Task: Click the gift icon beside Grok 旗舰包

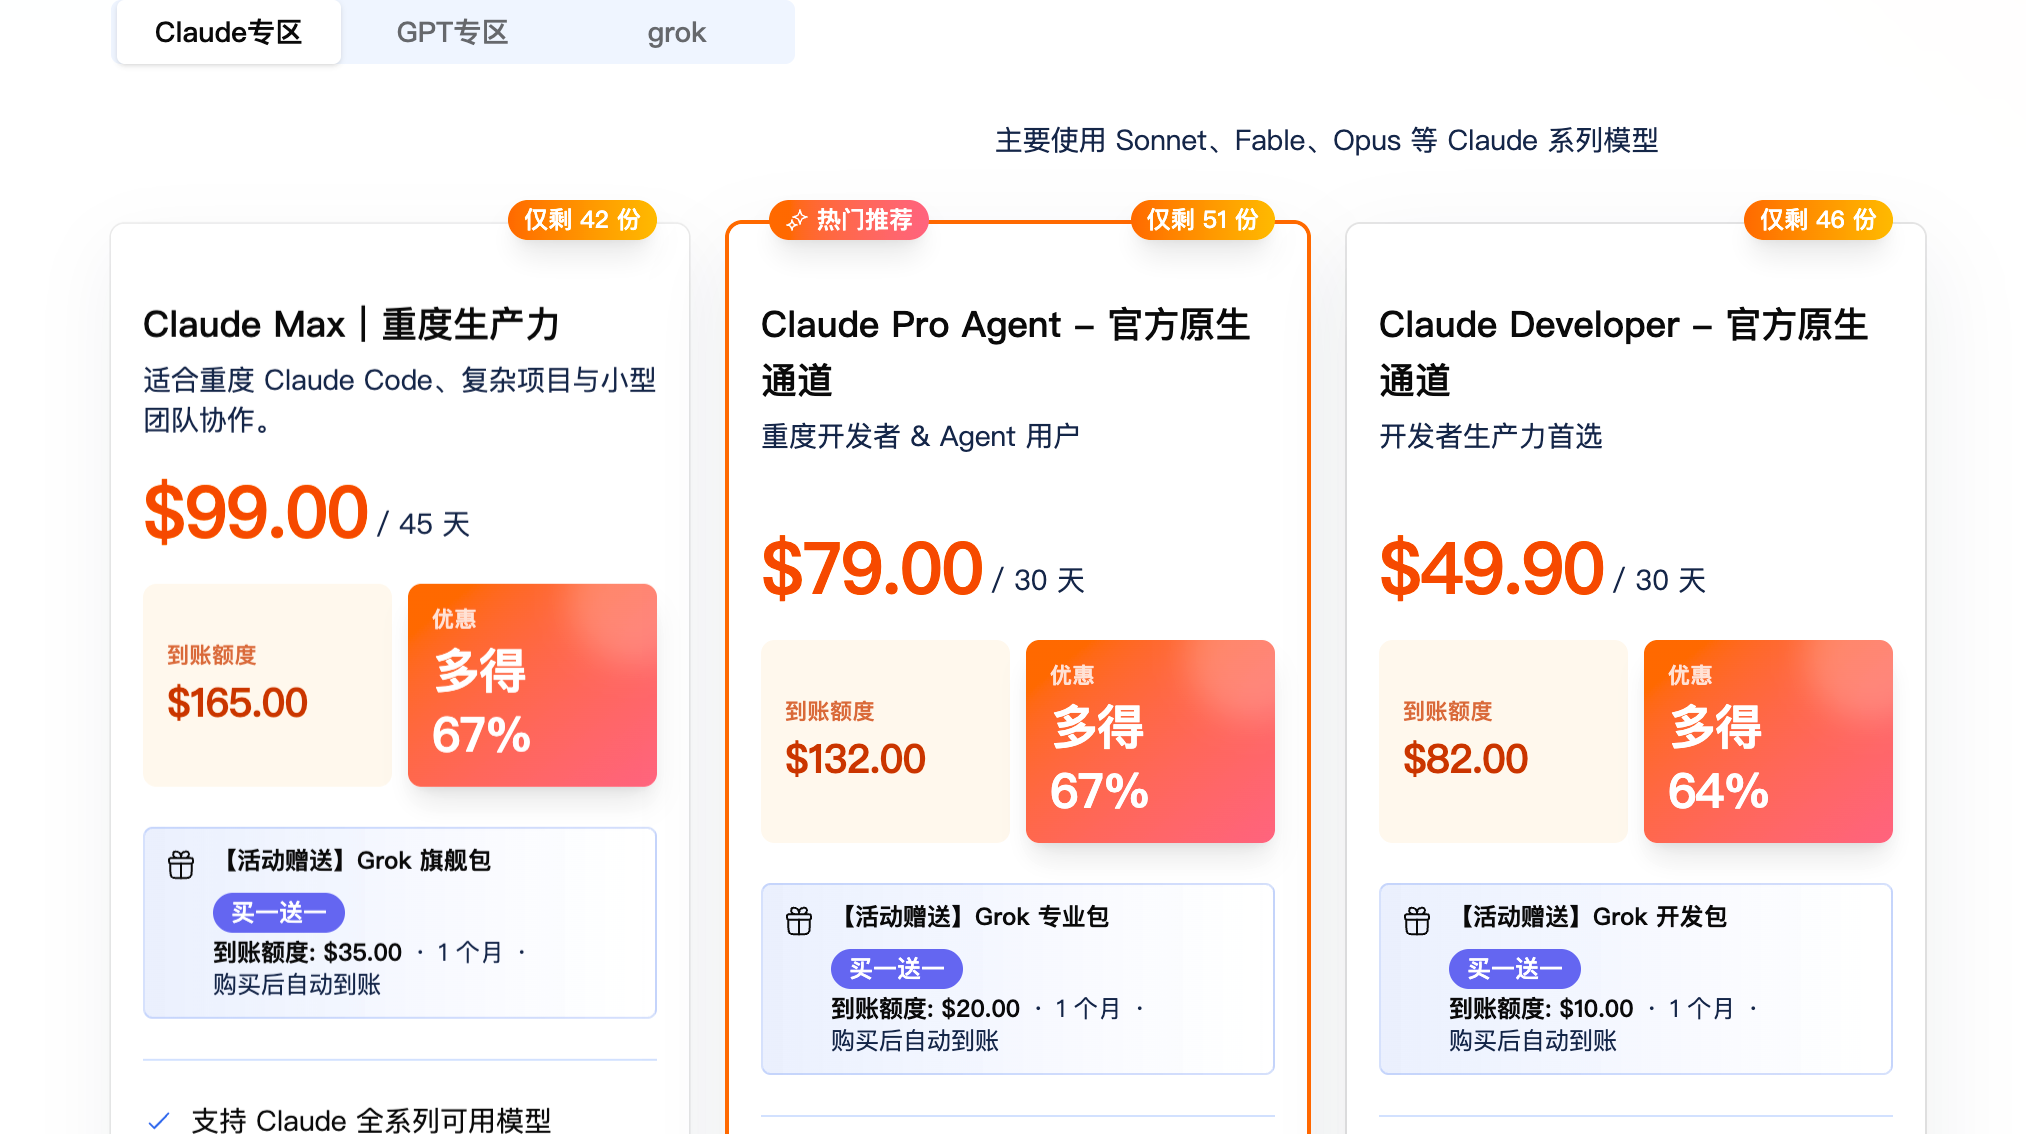Action: pos(181,864)
